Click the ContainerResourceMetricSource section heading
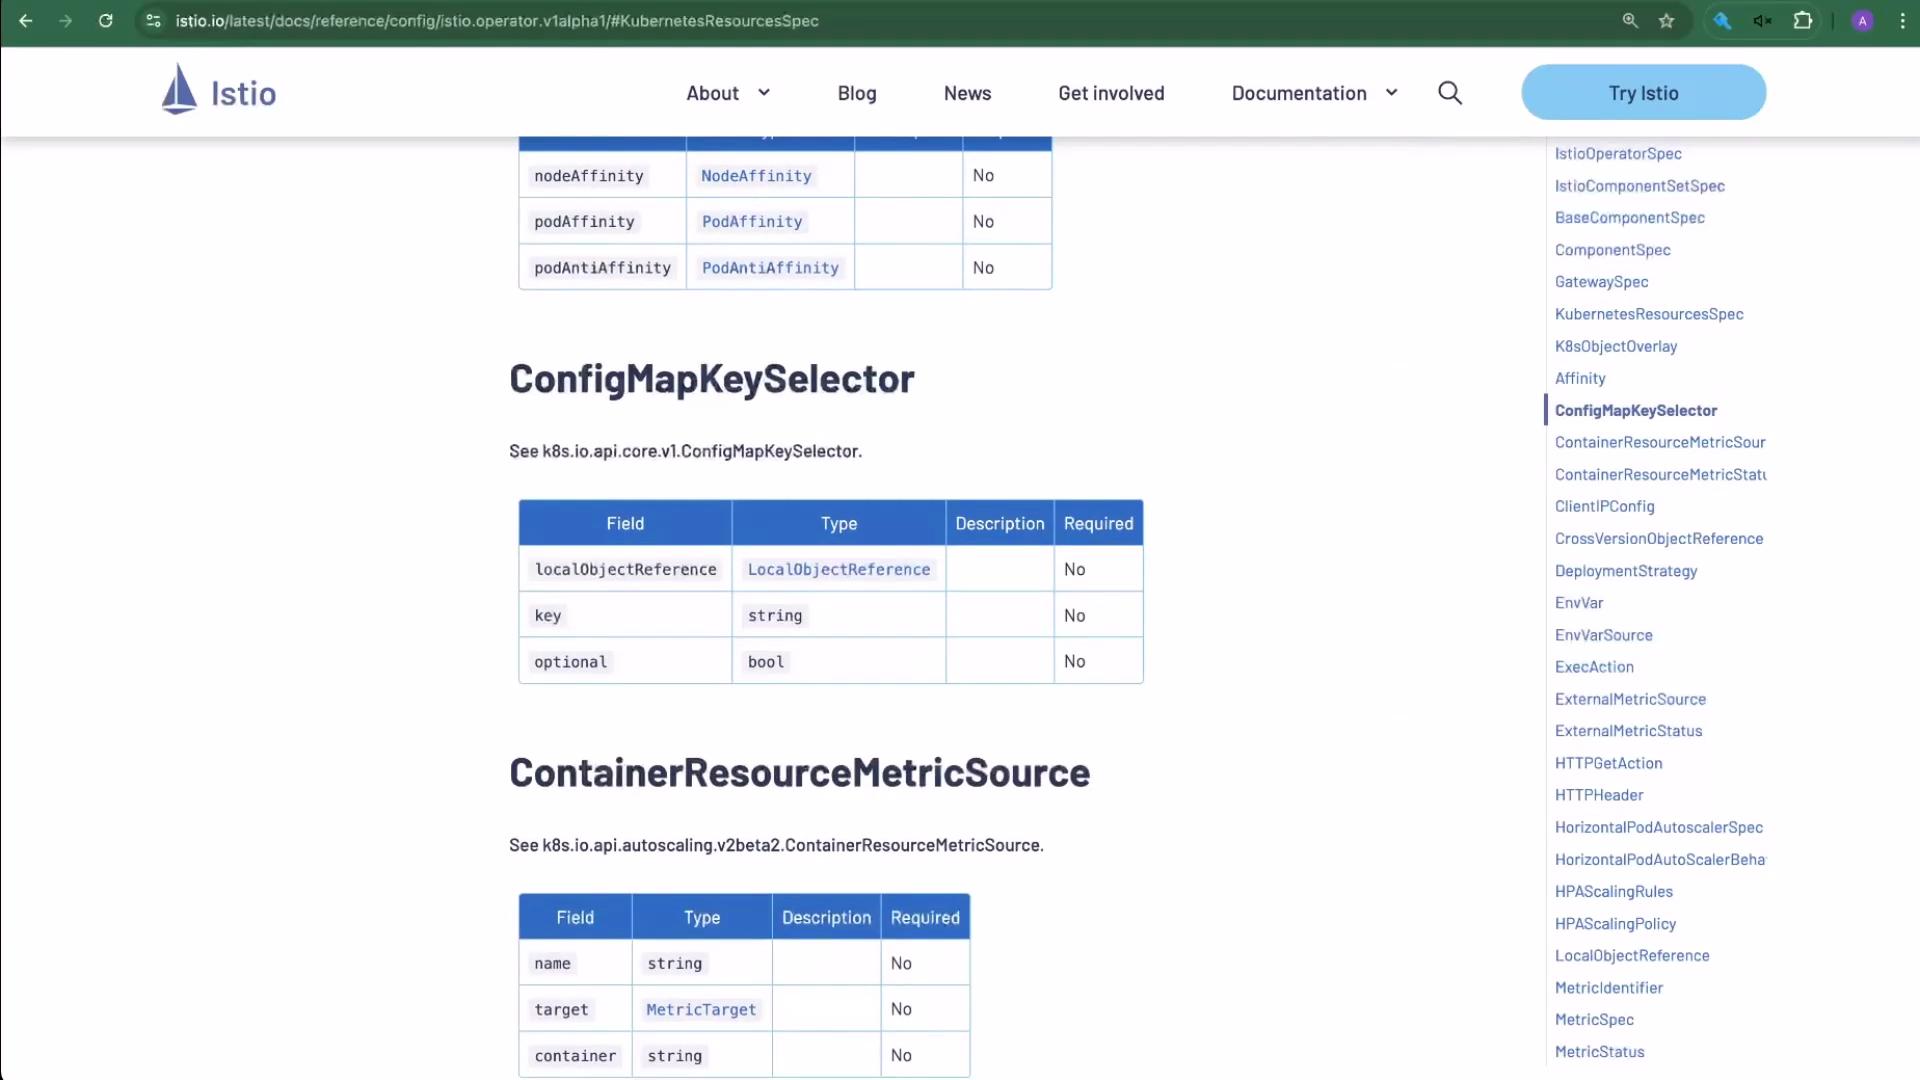The image size is (1920, 1080). (x=799, y=773)
